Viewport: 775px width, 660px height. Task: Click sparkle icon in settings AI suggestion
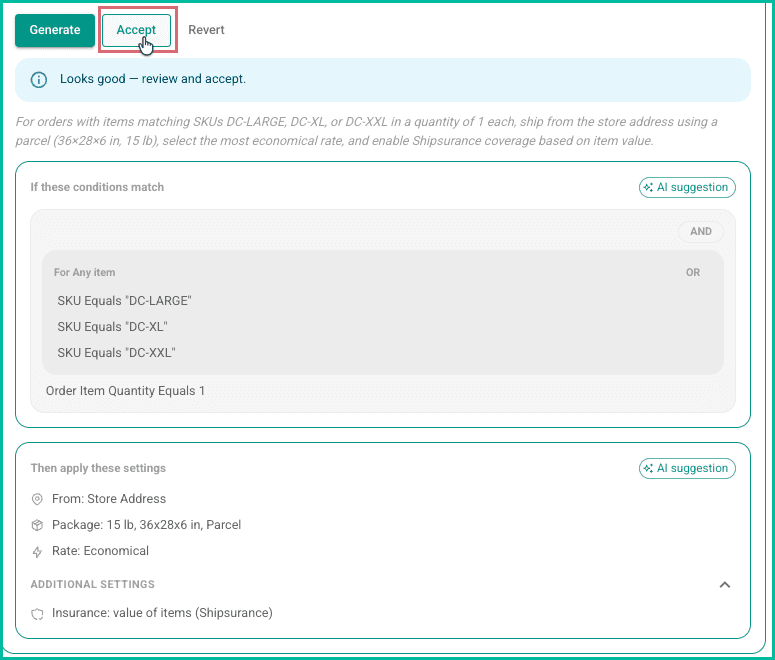648,468
